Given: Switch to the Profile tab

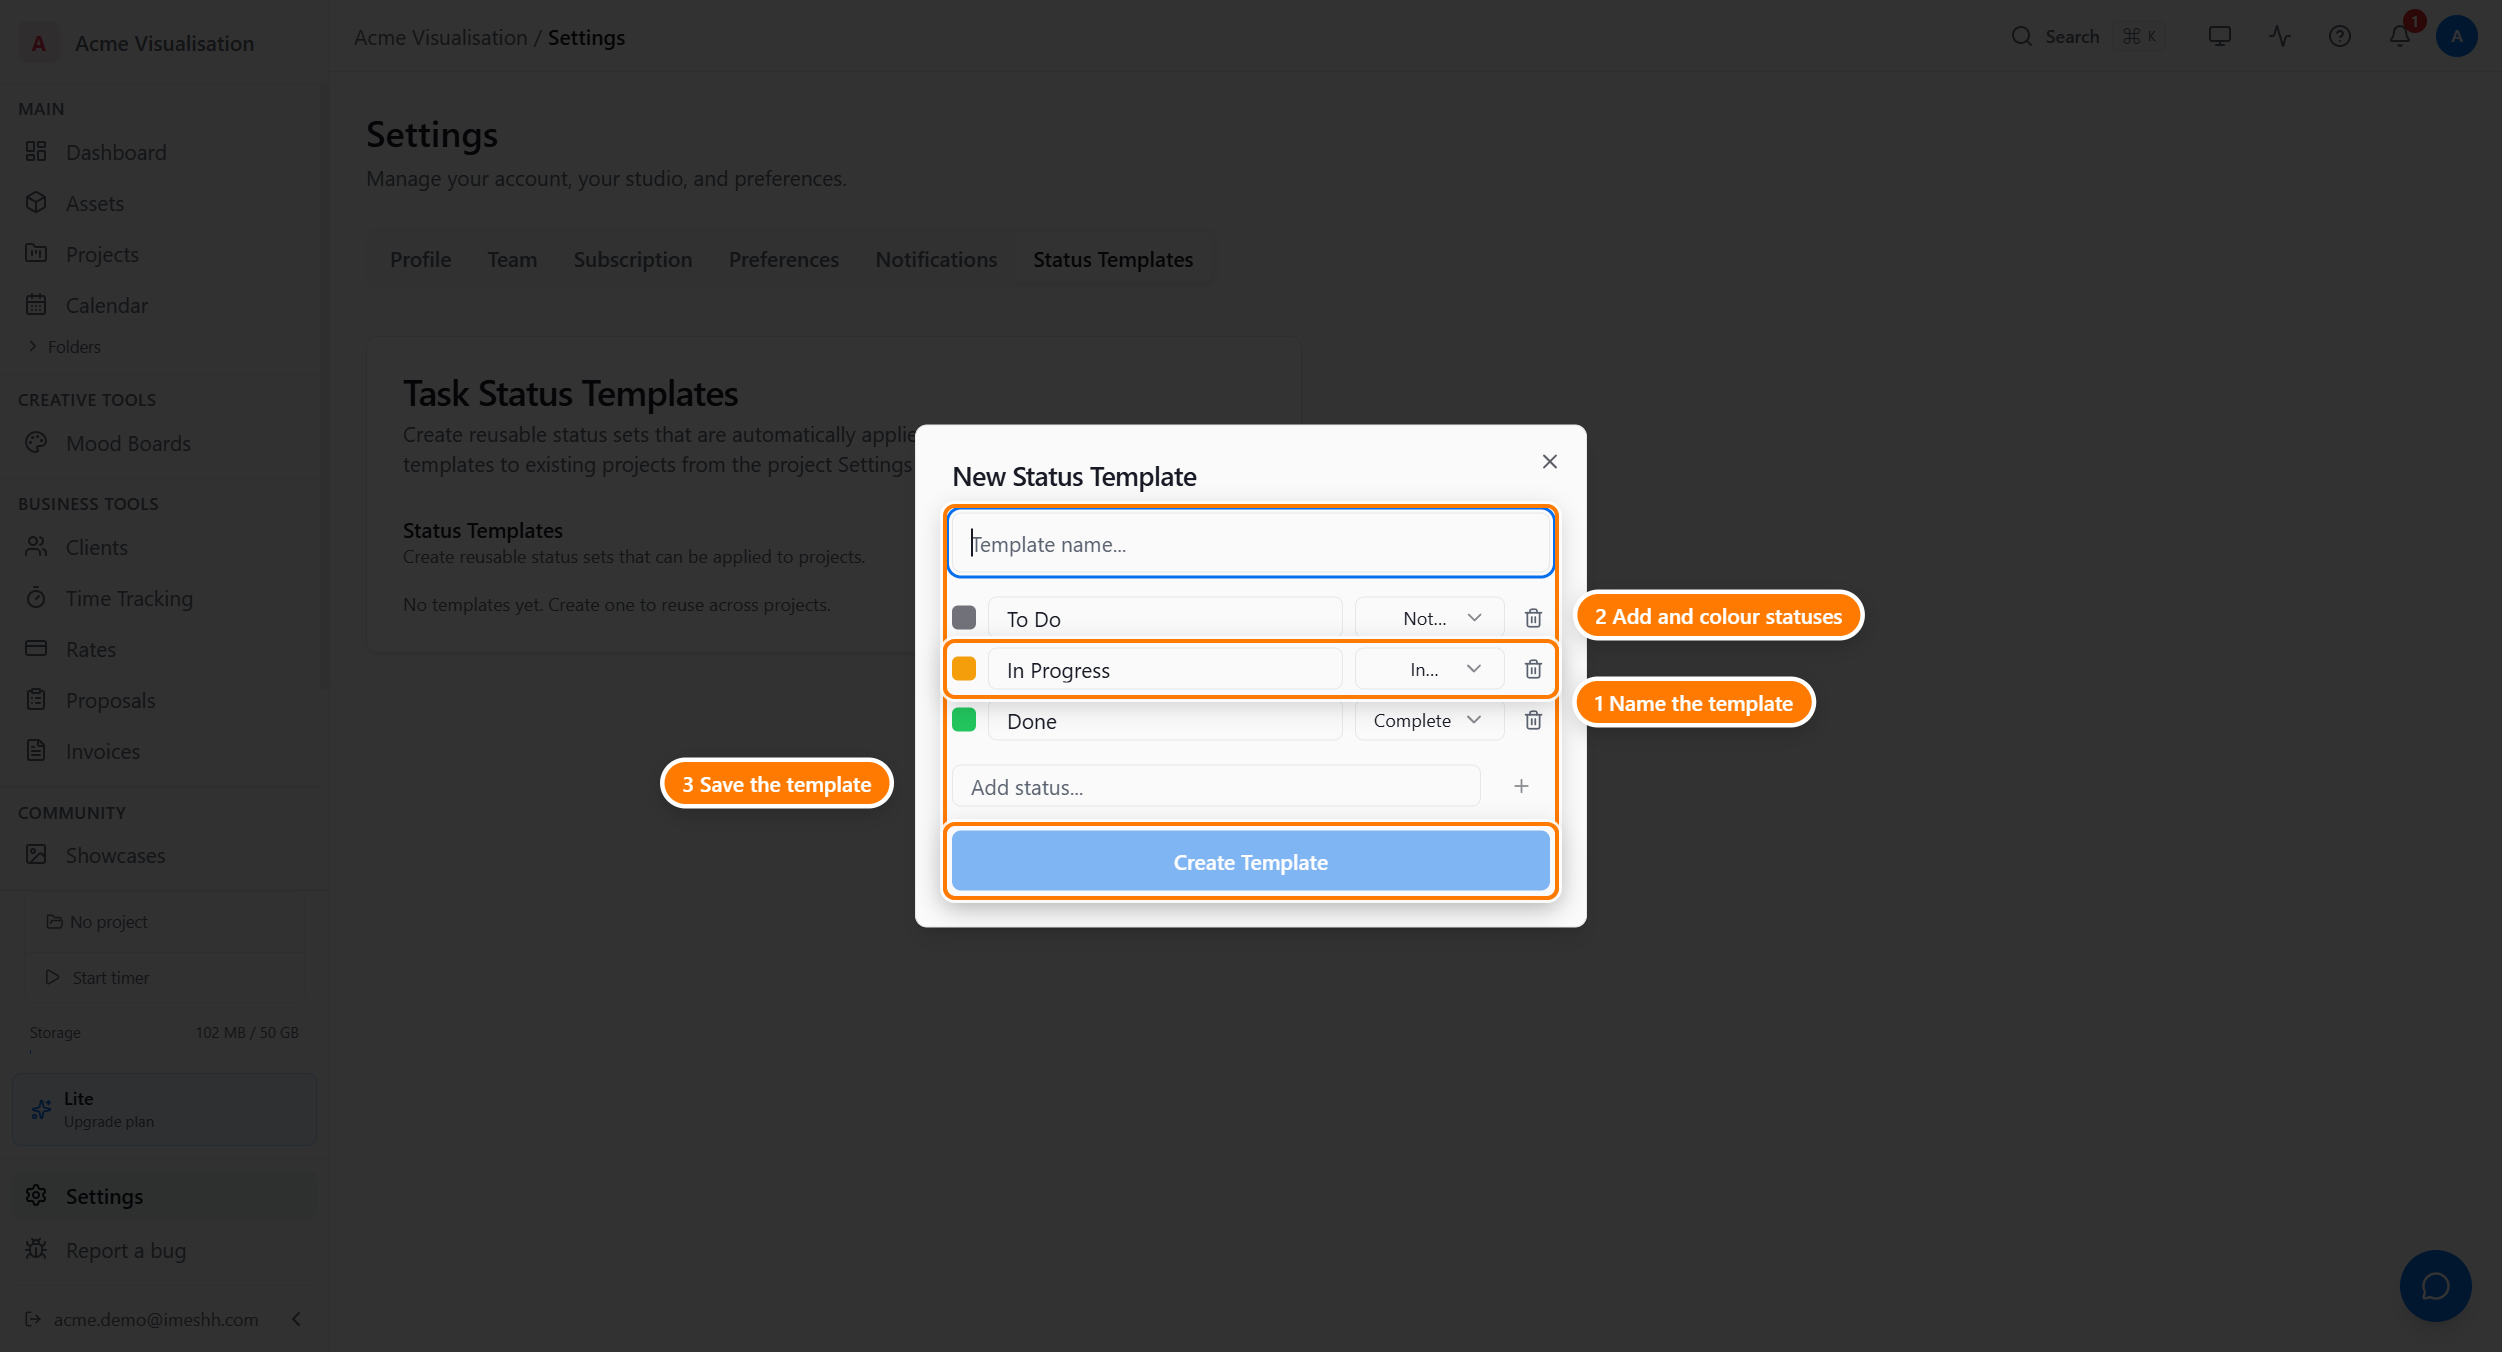Looking at the screenshot, I should click(x=420, y=259).
